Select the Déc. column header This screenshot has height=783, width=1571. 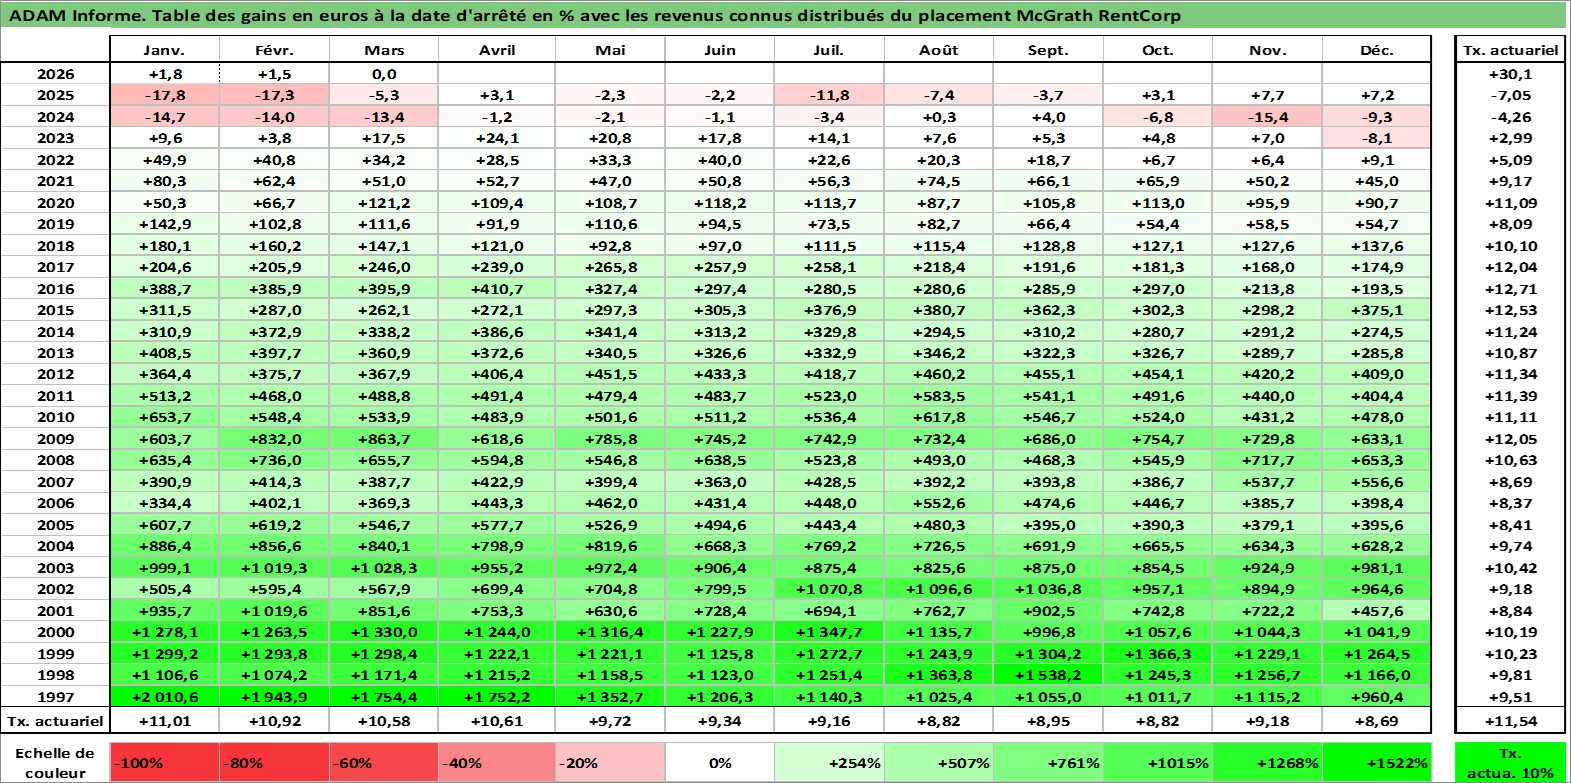1377,50
